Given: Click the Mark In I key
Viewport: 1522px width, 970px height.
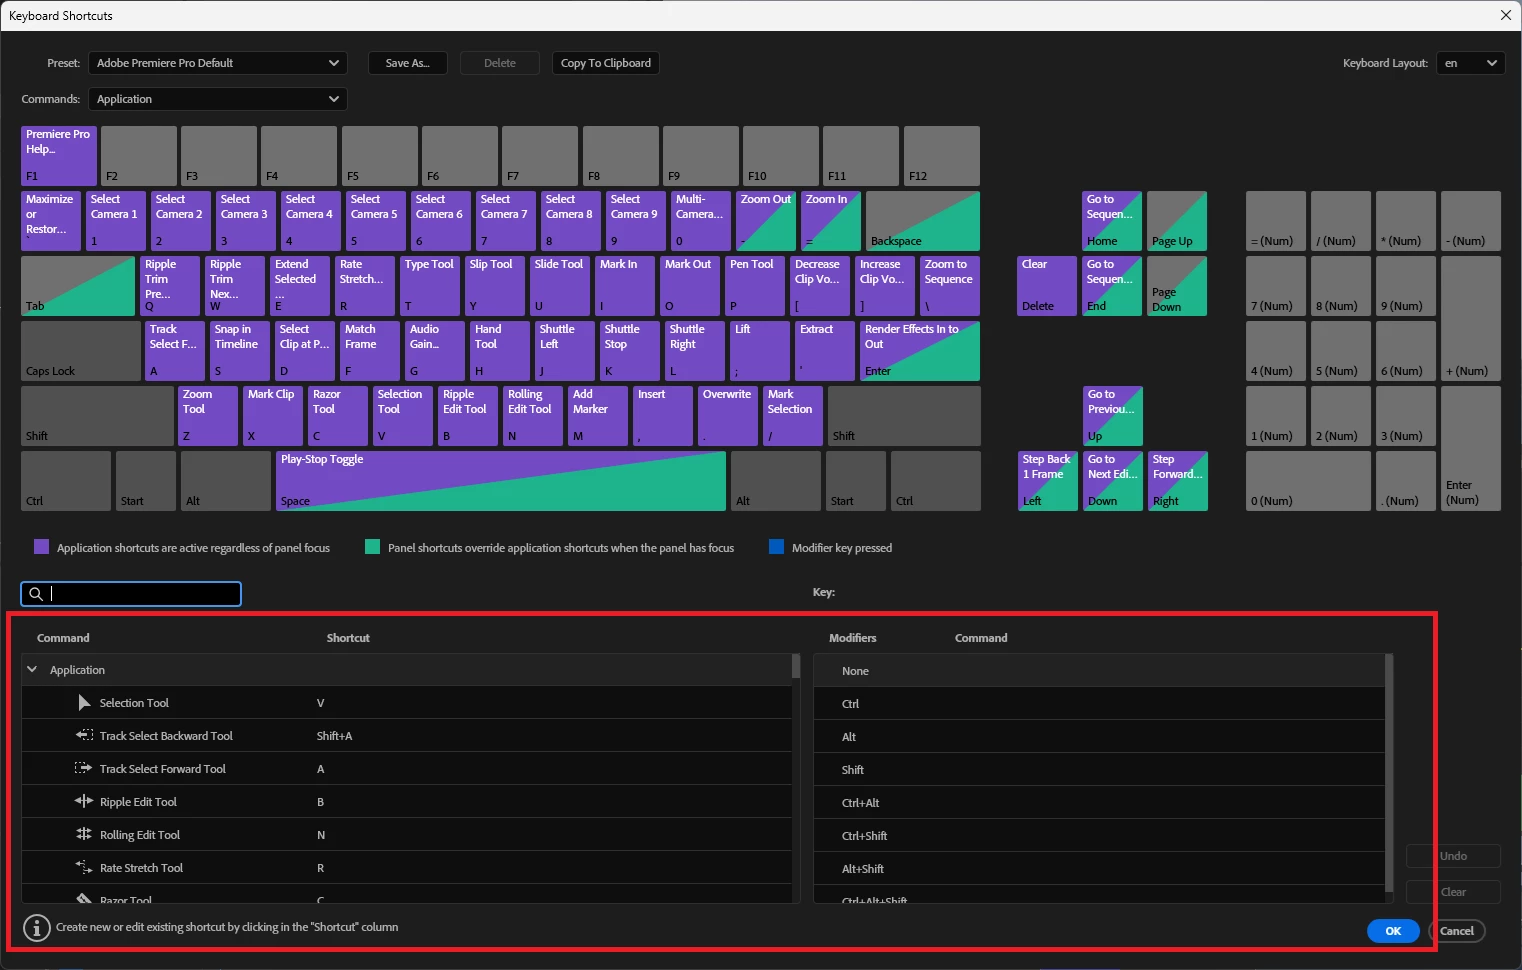Looking at the screenshot, I should (625, 286).
